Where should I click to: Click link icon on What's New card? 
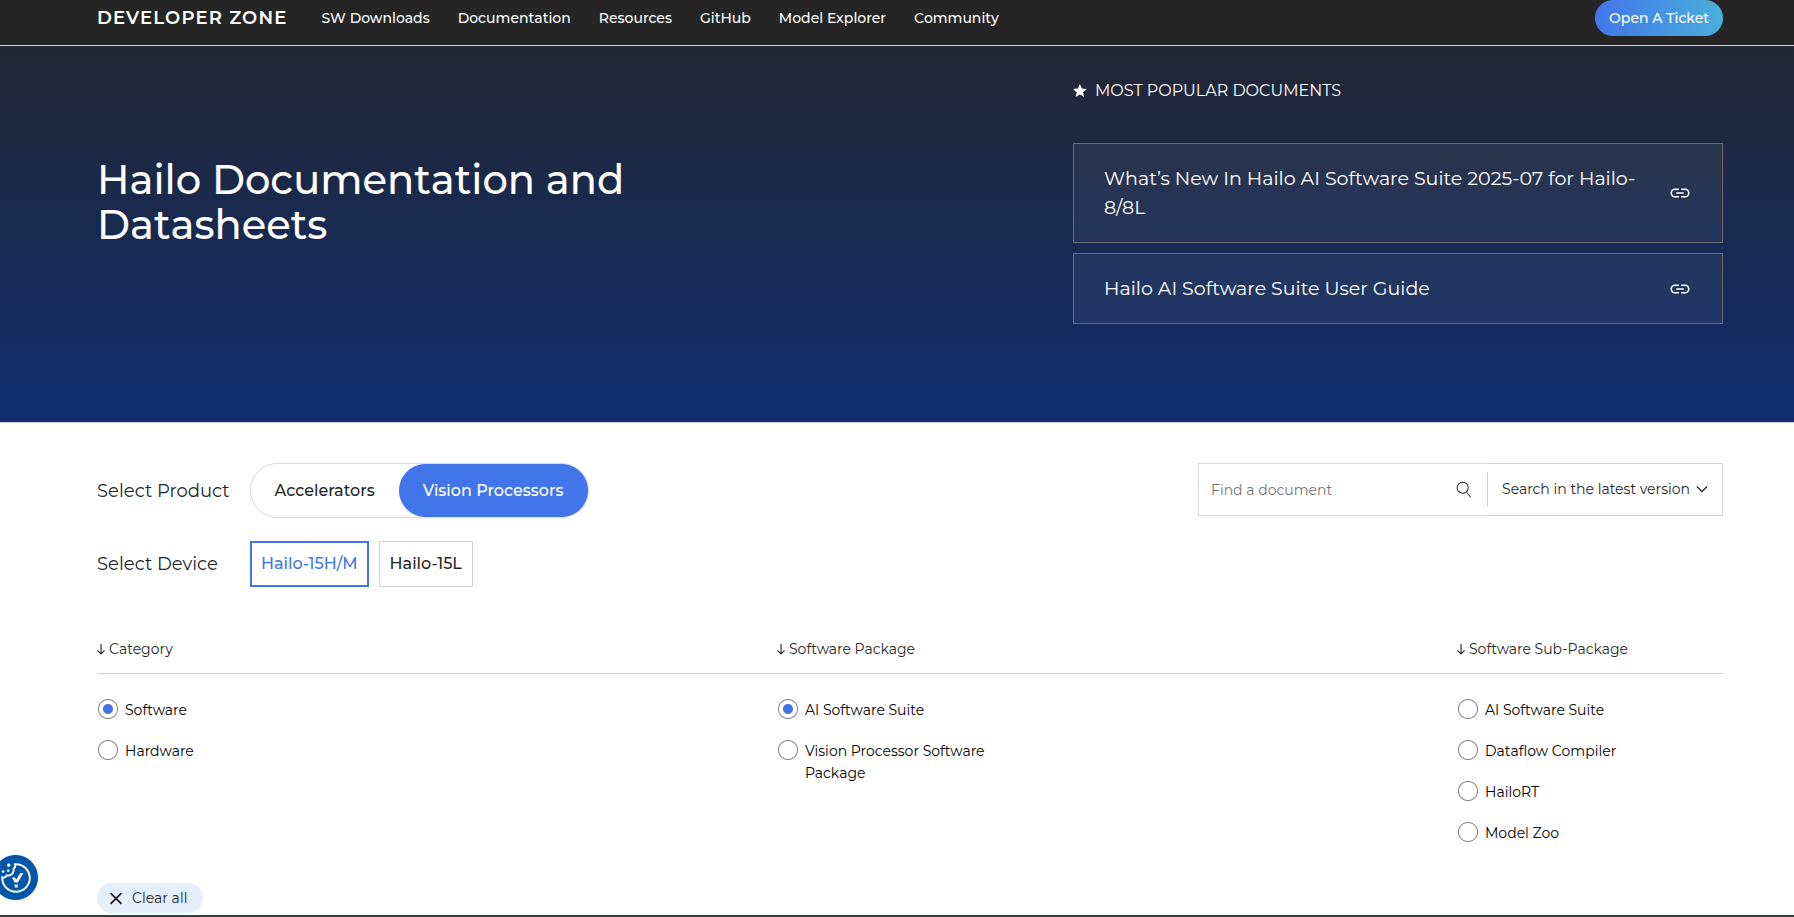1680,193
